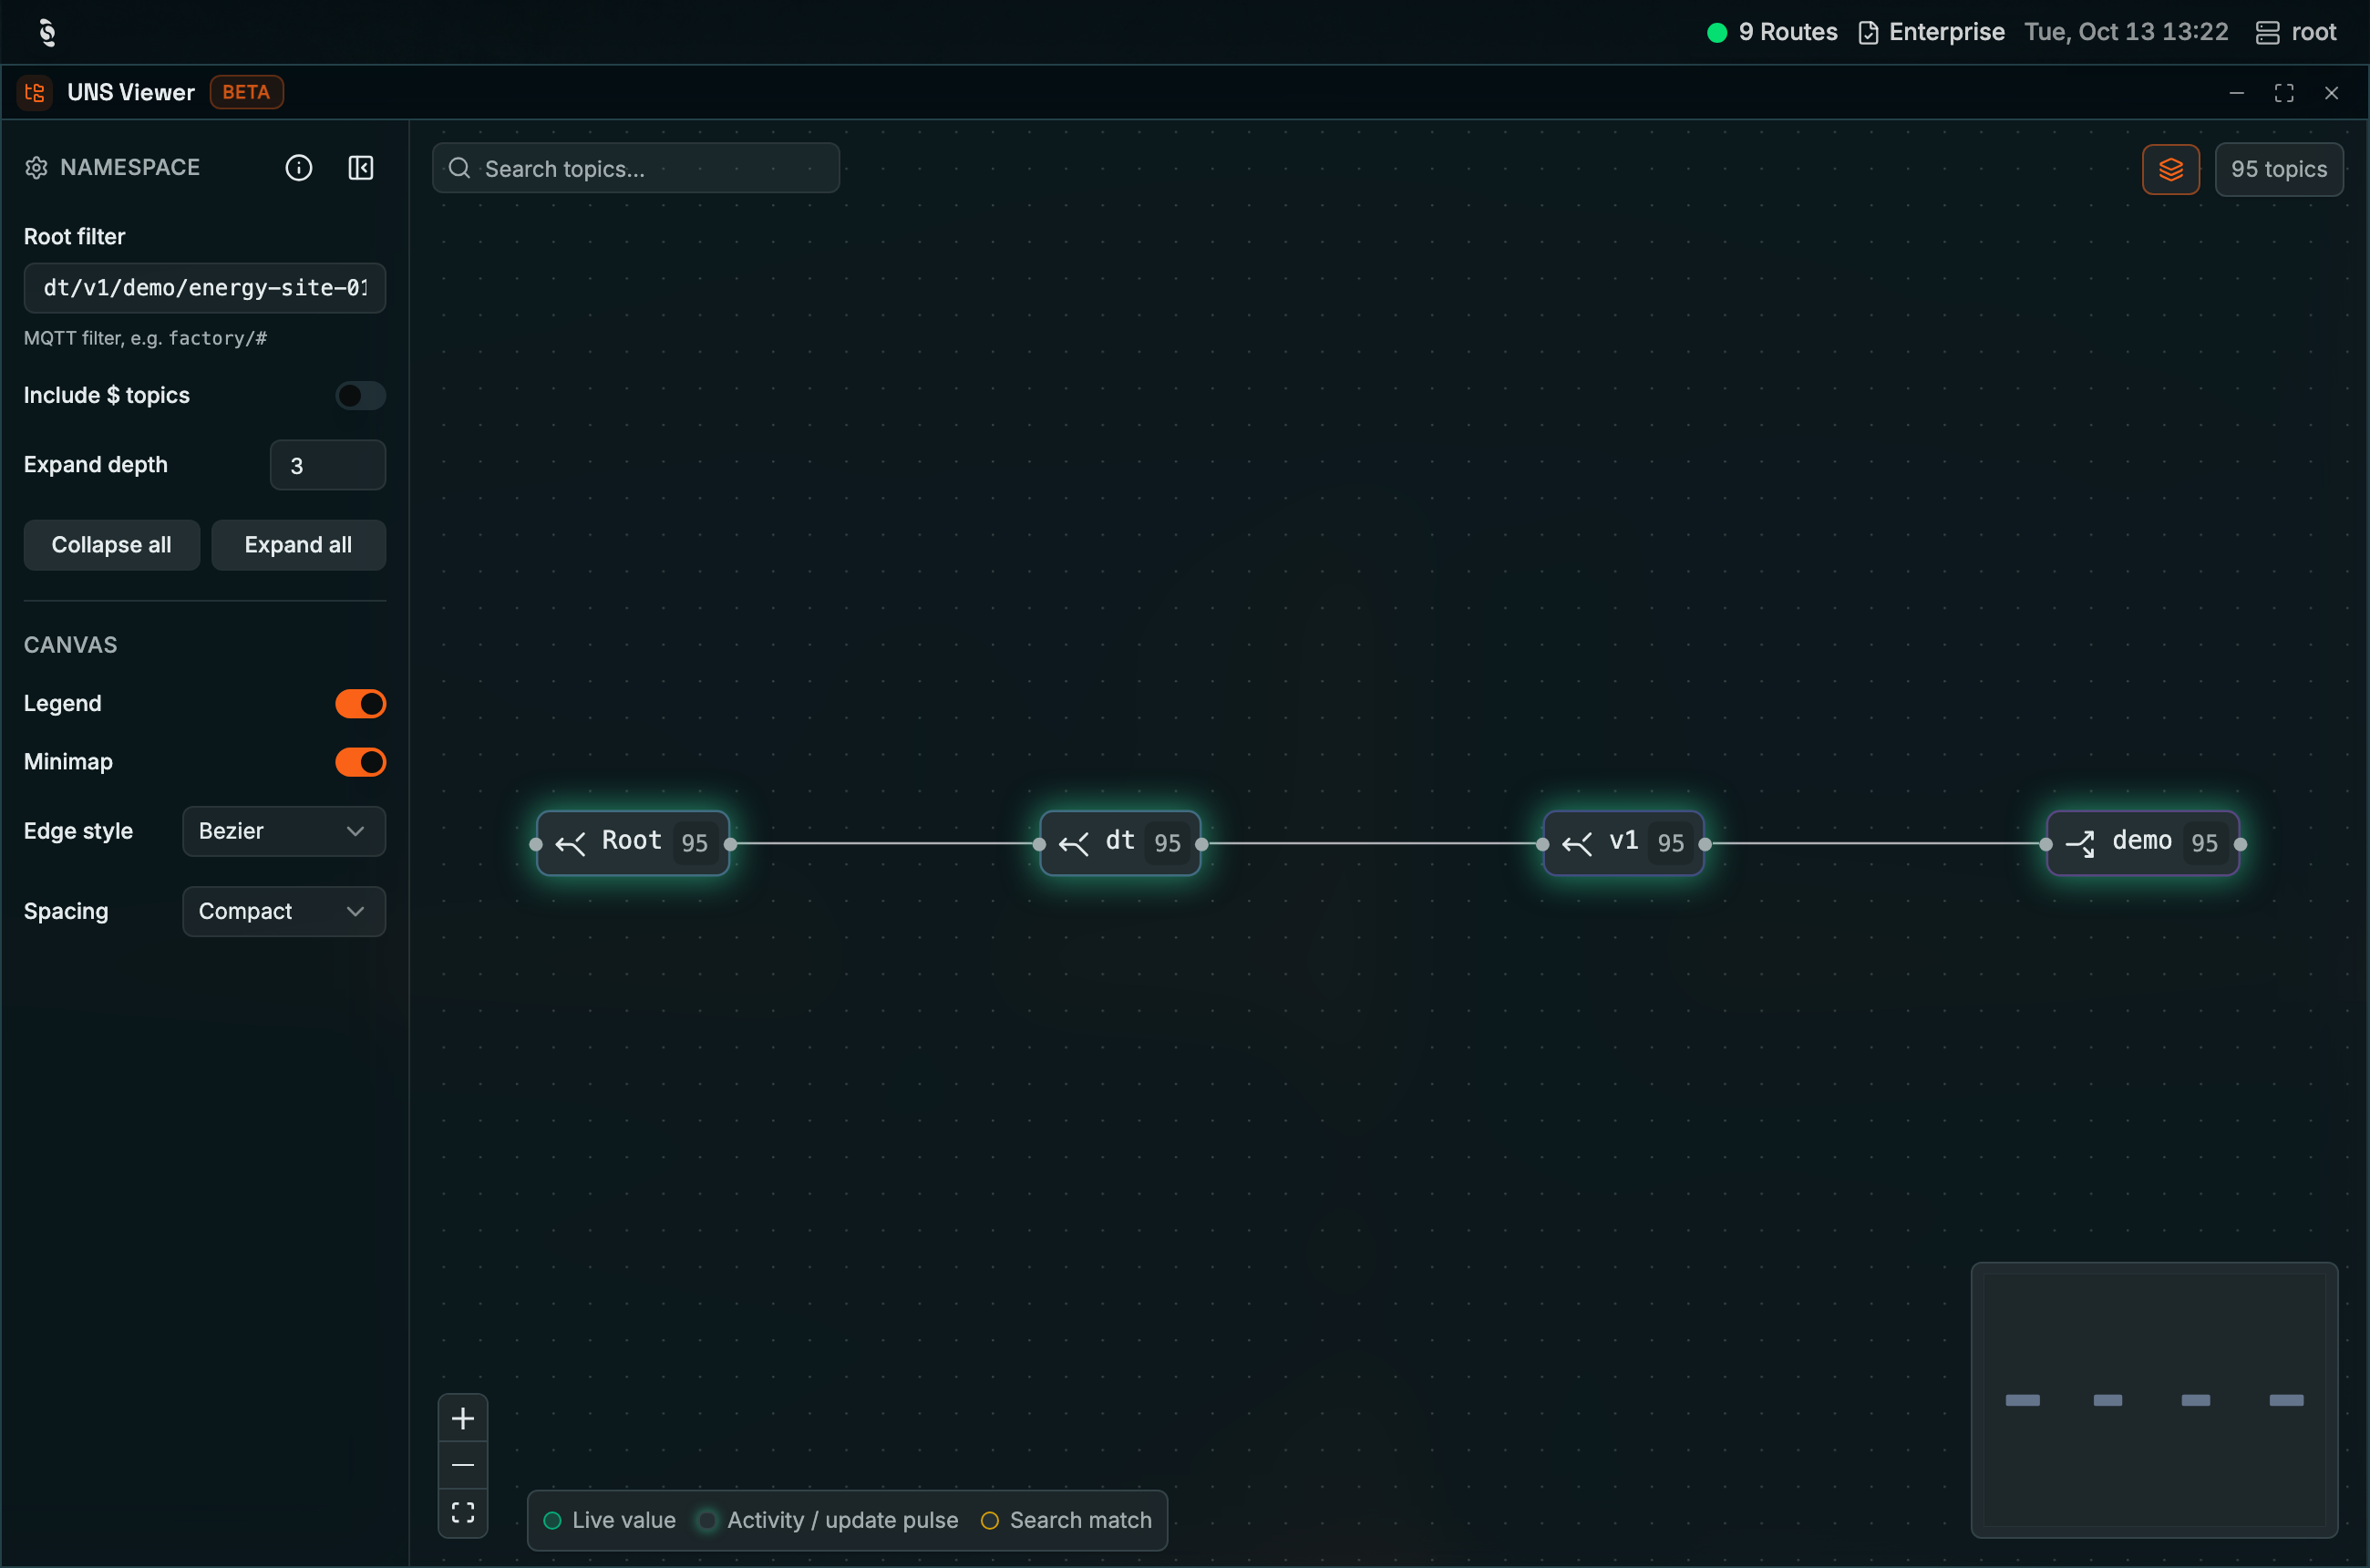Image resolution: width=2370 pixels, height=1568 pixels.
Task: Click inside the minimap panel
Action: 2154,1400
